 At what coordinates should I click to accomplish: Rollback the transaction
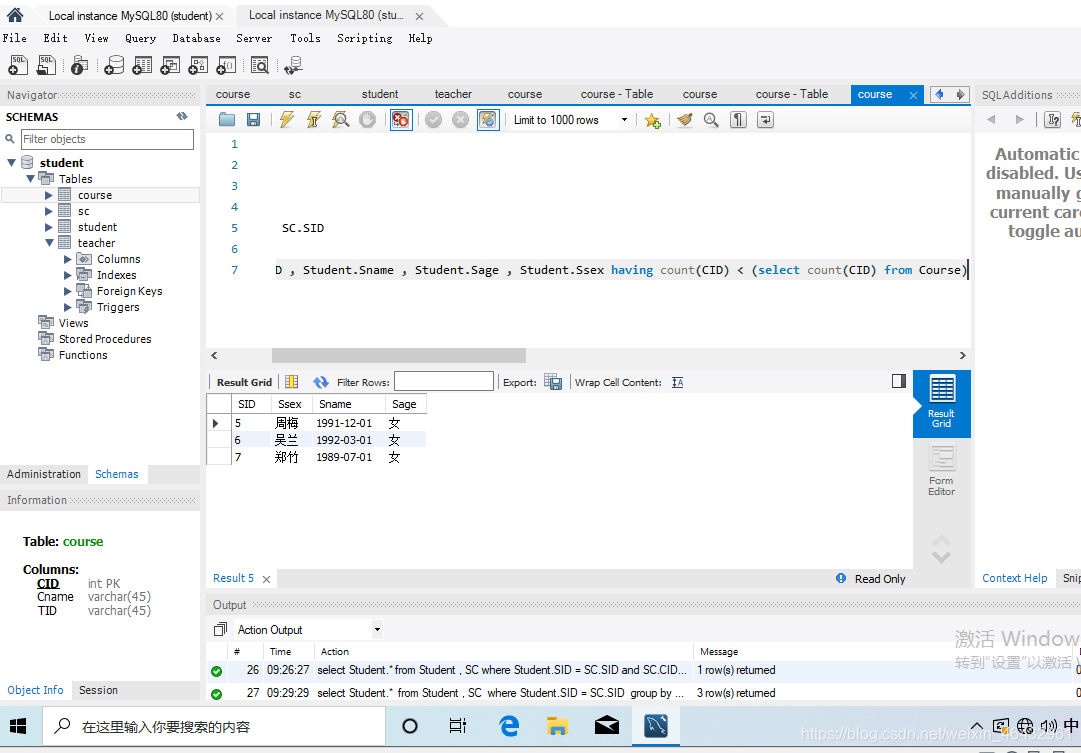(461, 119)
